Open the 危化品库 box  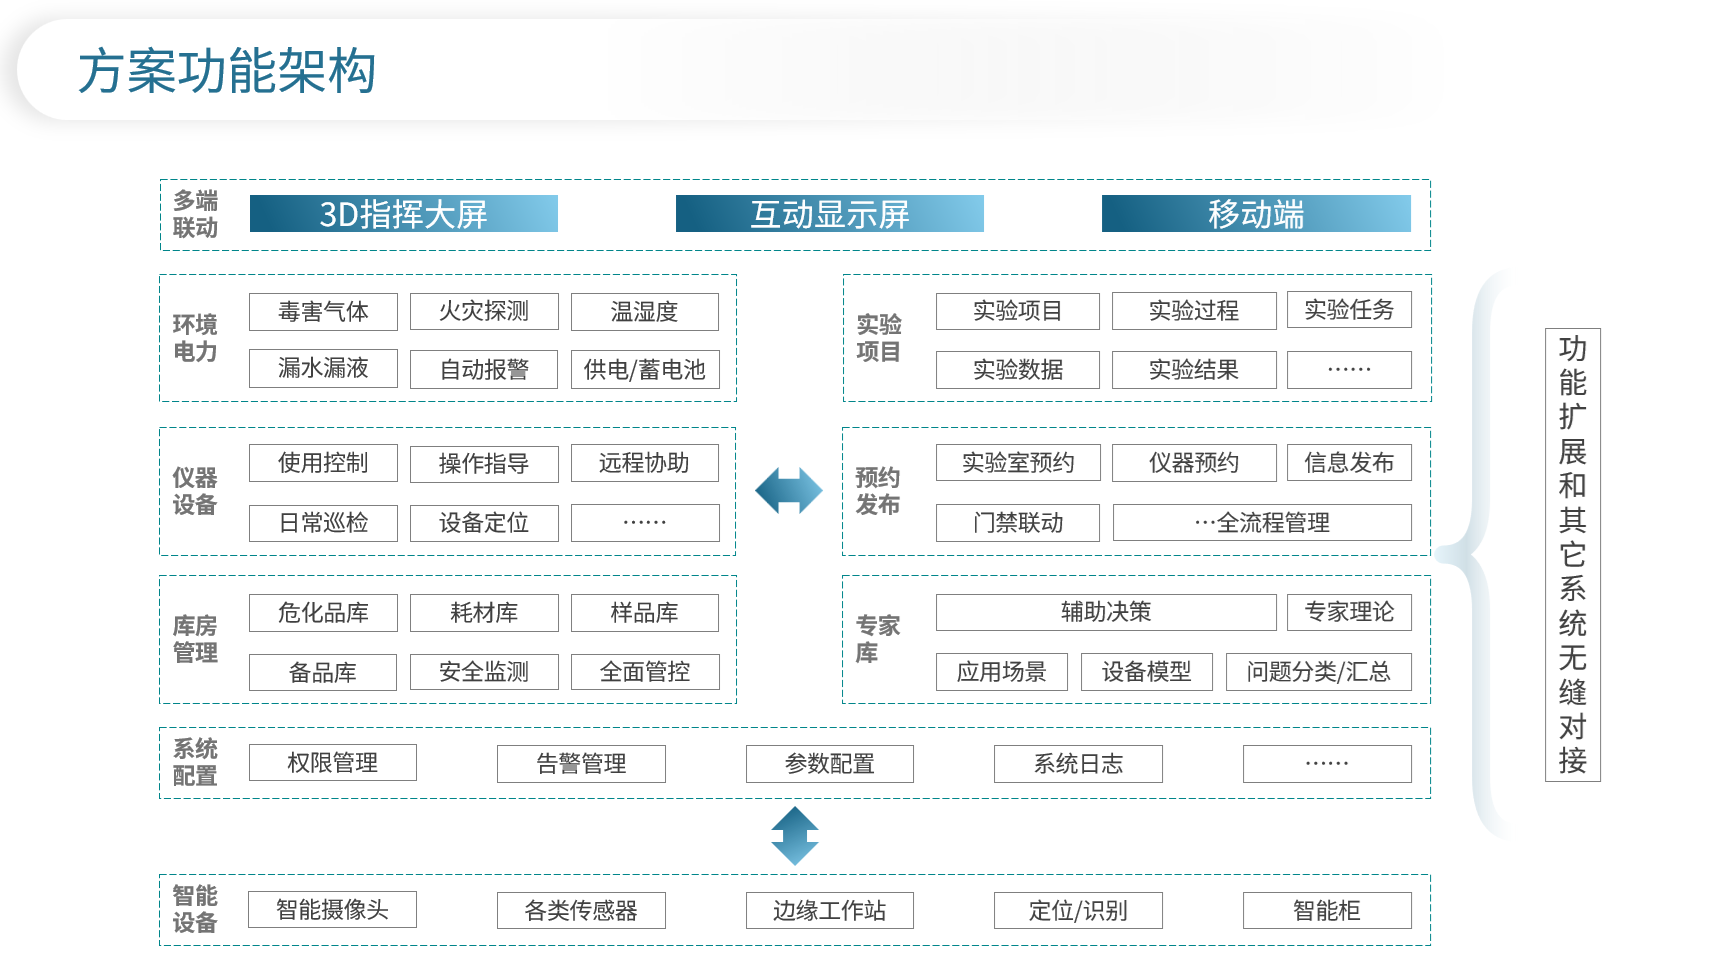click(x=323, y=613)
